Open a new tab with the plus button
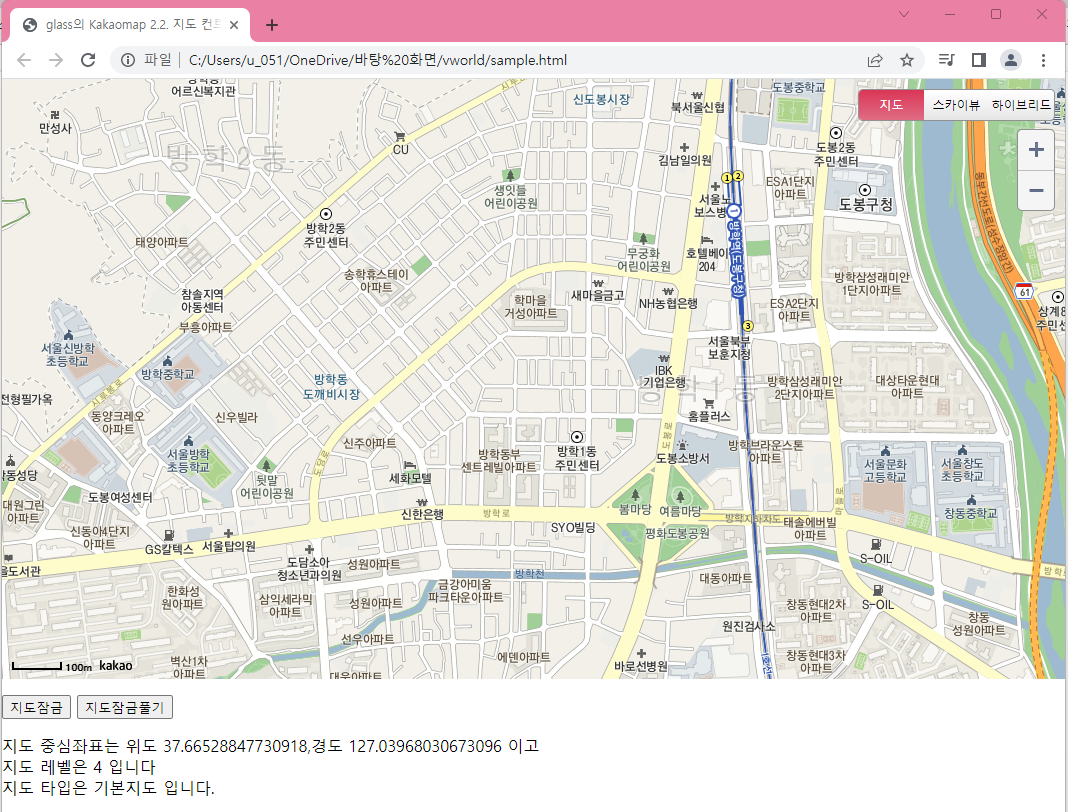This screenshot has height=812, width=1068. [x=272, y=25]
